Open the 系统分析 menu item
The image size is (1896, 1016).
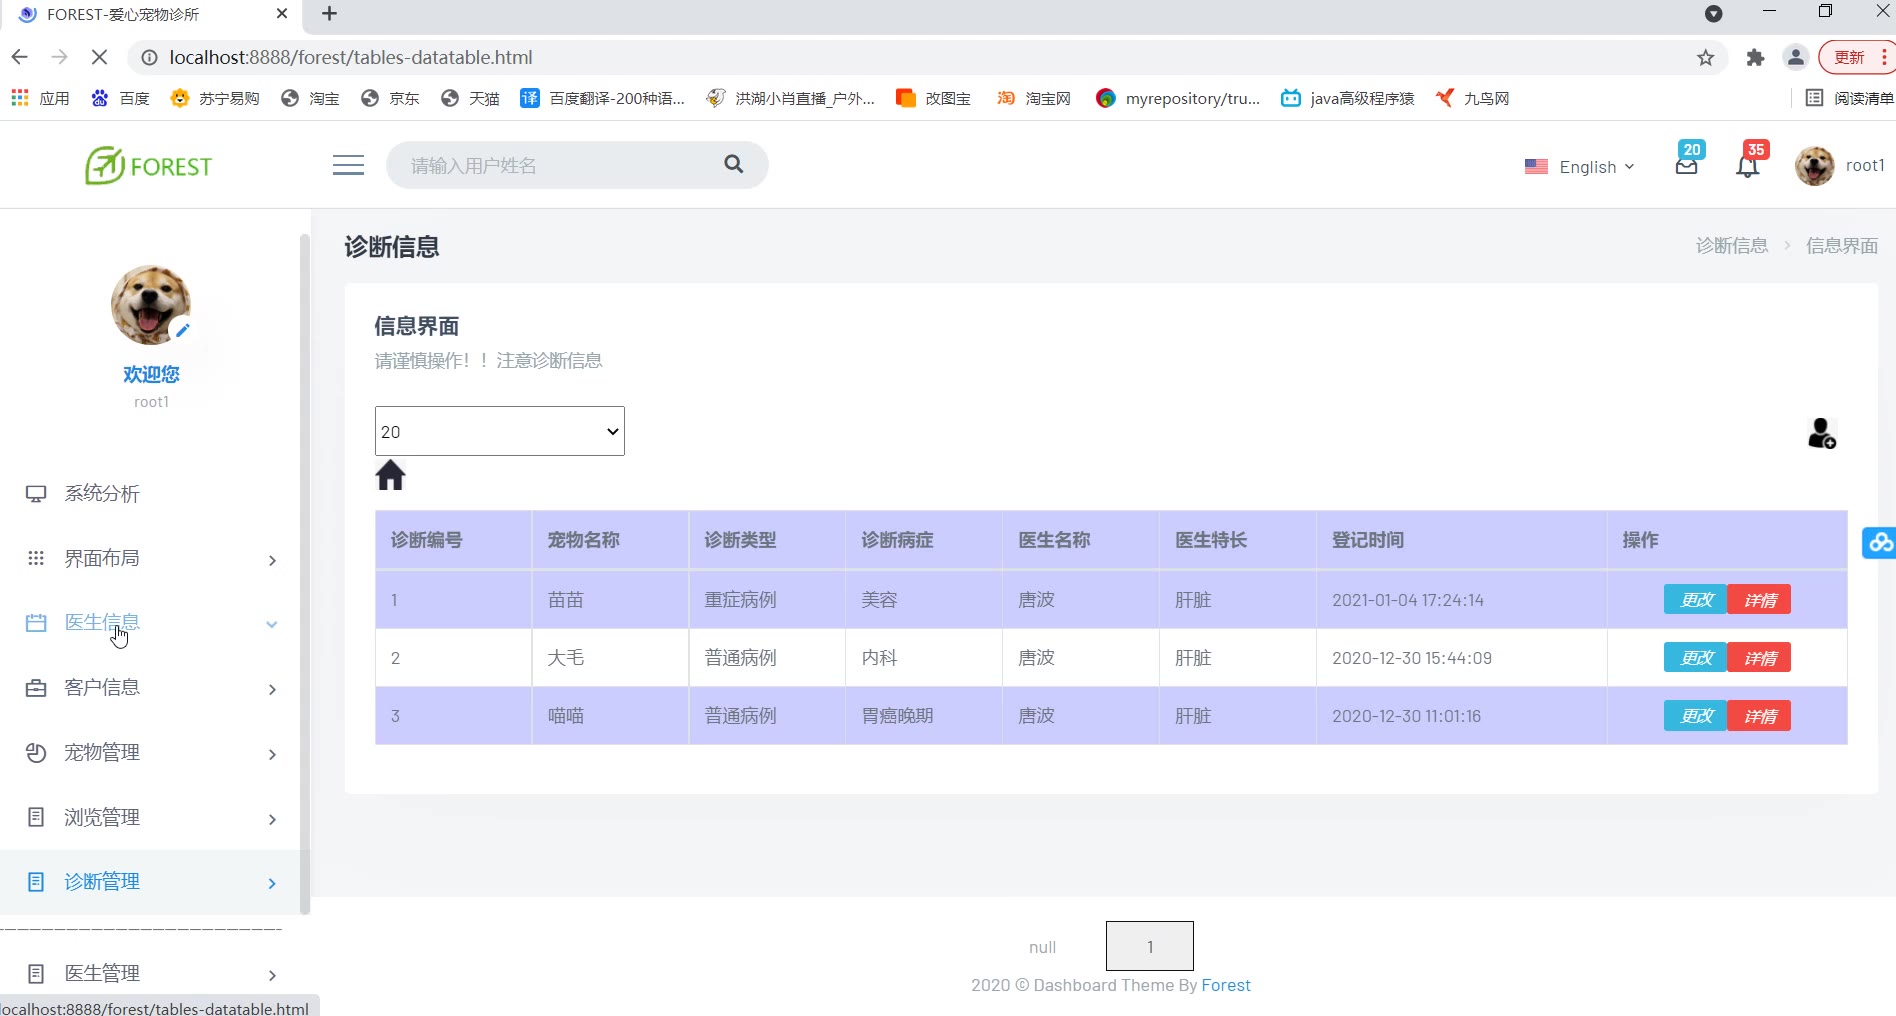[102, 494]
